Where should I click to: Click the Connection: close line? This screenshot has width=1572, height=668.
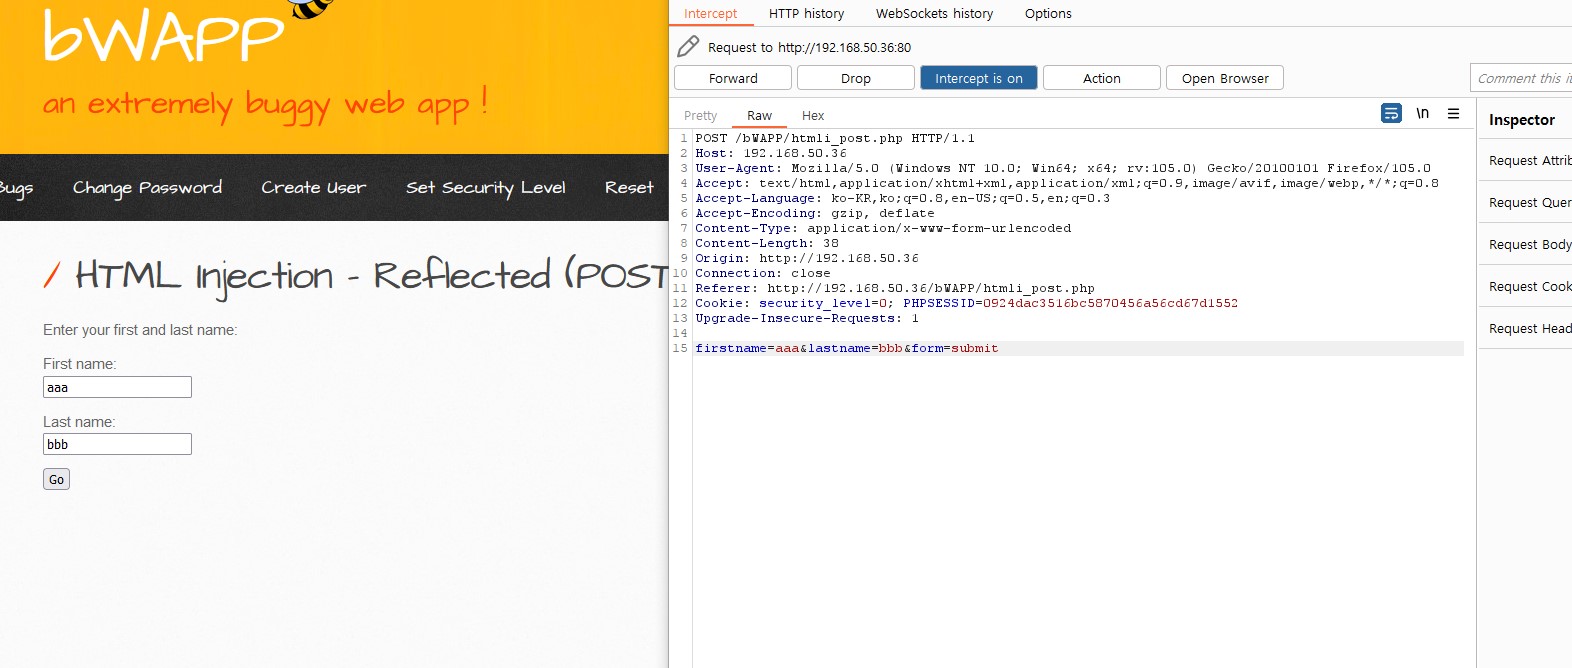[762, 273]
